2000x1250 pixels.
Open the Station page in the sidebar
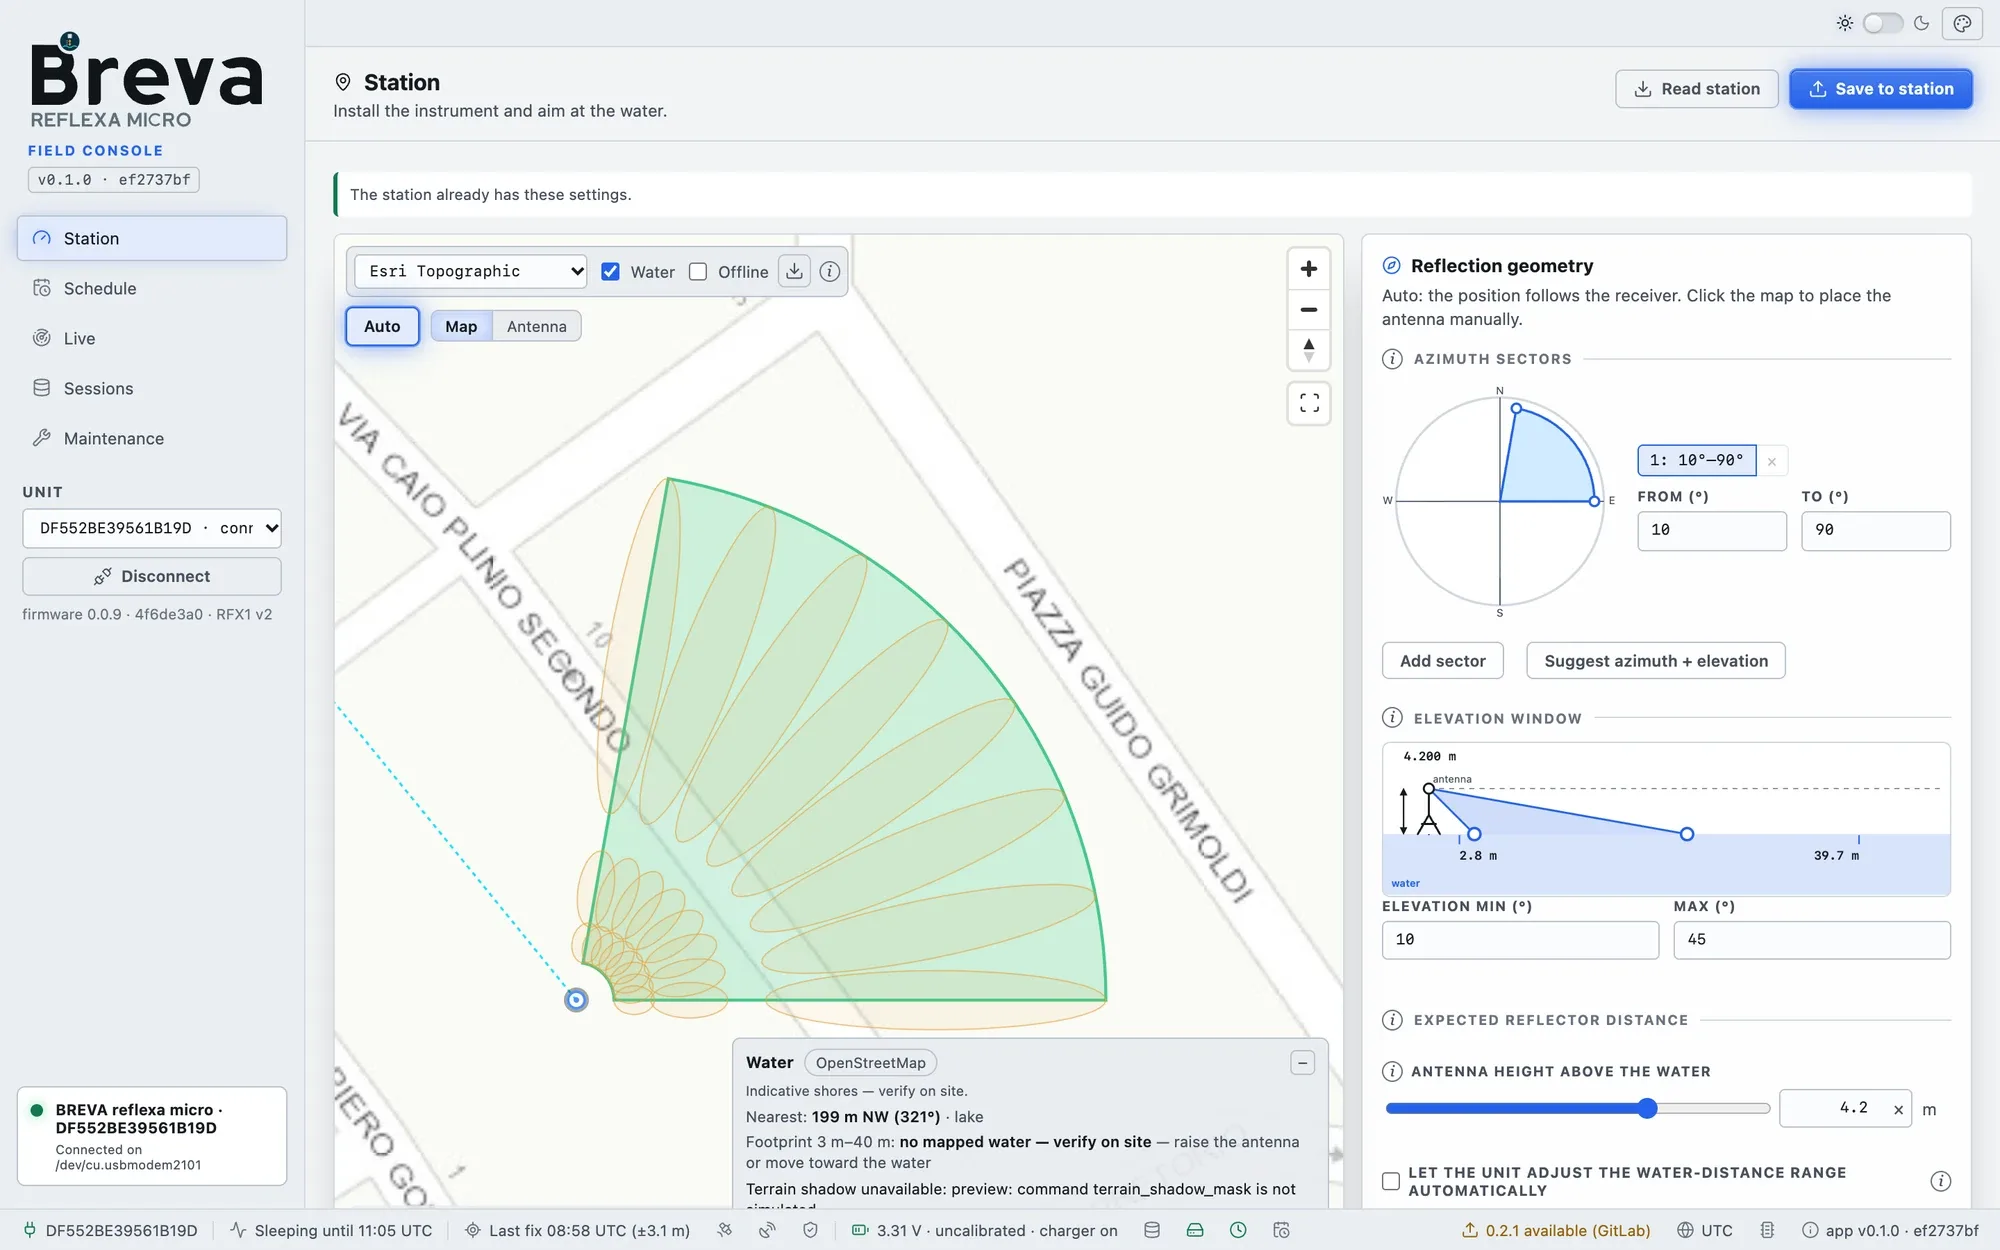(x=152, y=238)
